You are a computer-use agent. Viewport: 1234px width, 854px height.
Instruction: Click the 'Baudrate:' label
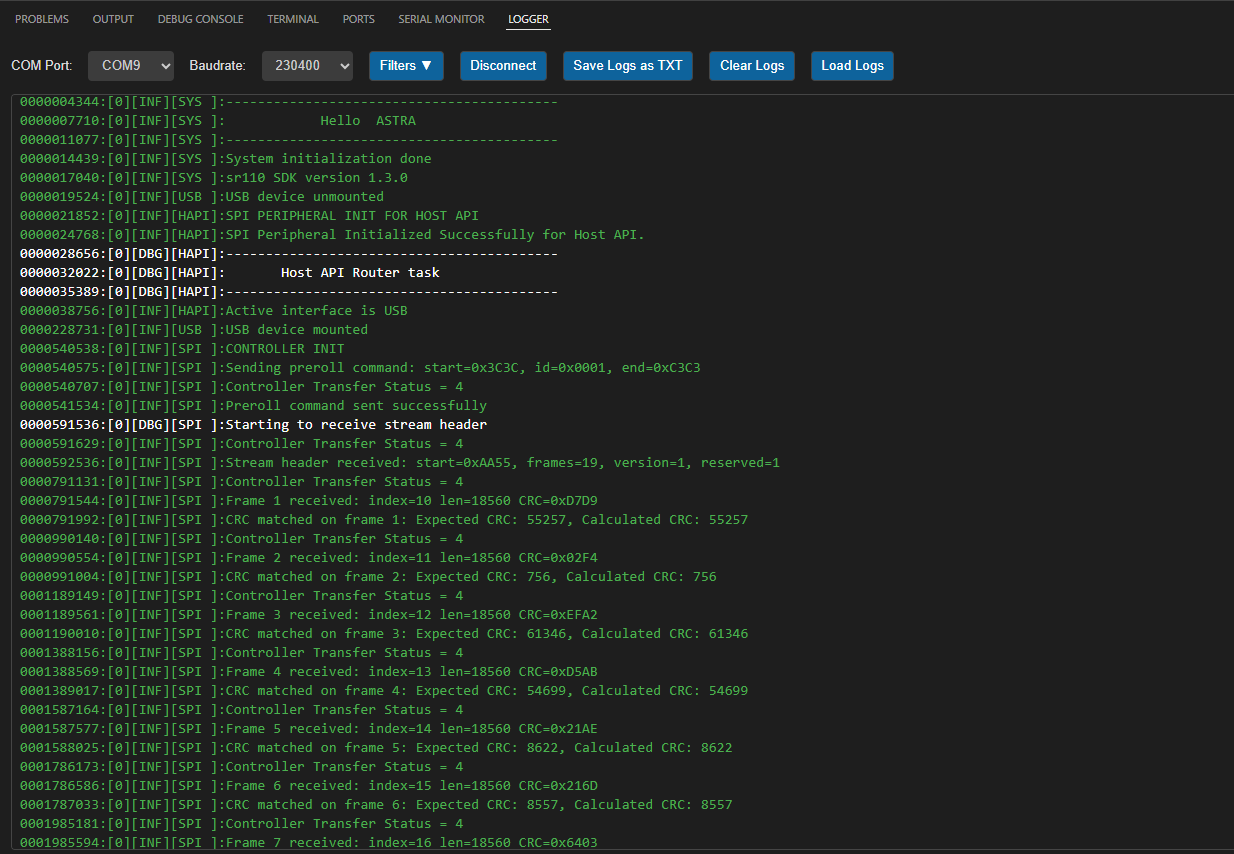click(218, 66)
